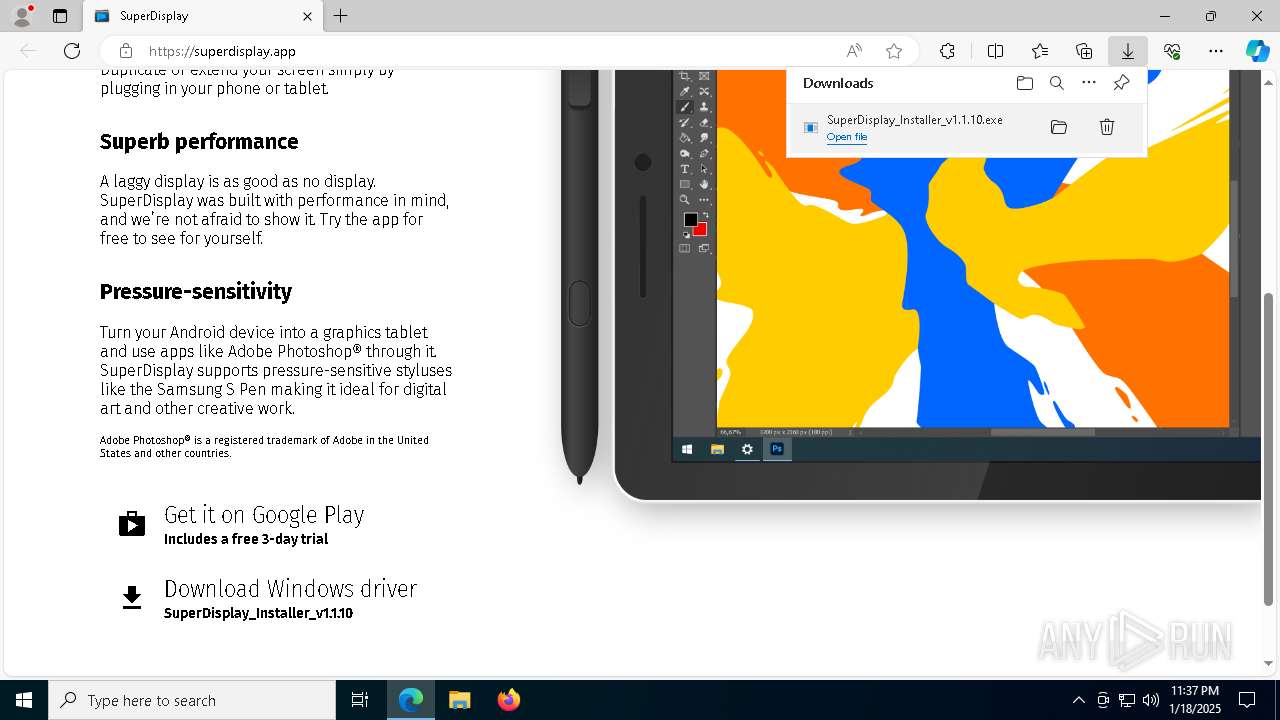Show hidden system tray icons
This screenshot has width=1280, height=720.
pyautogui.click(x=1078, y=700)
